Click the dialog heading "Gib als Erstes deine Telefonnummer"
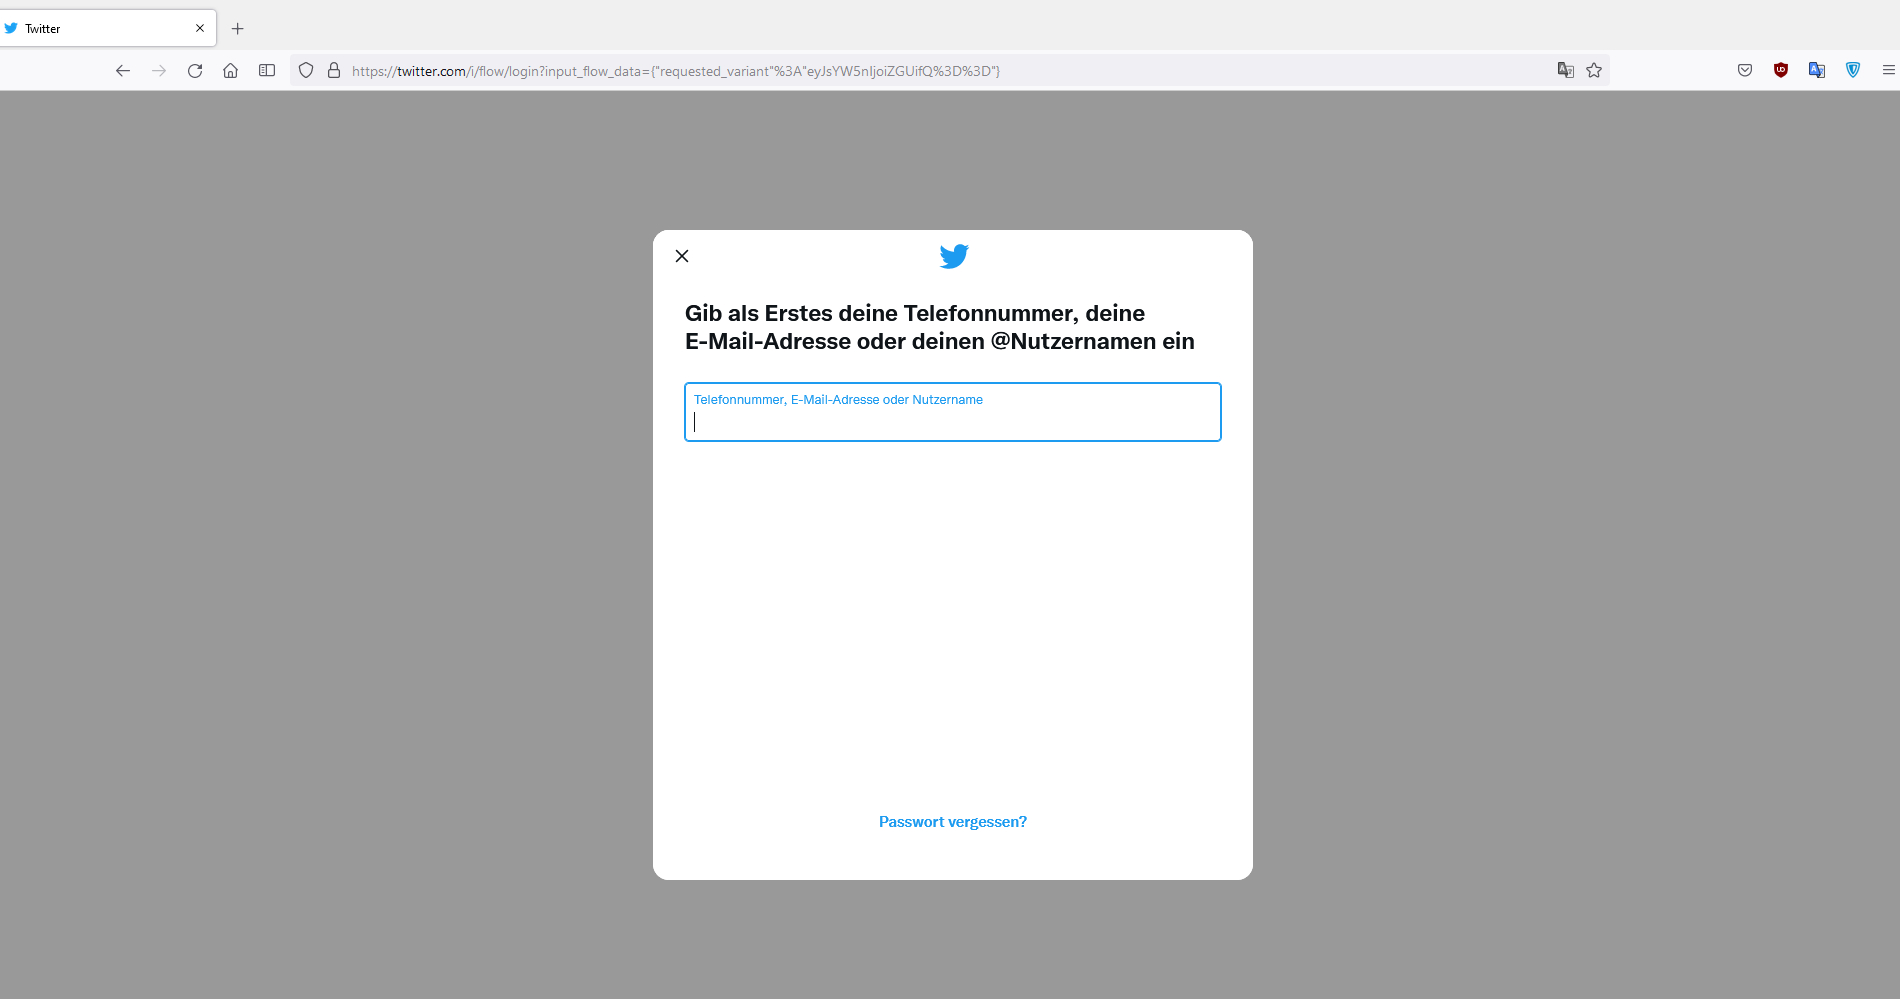 (x=940, y=327)
